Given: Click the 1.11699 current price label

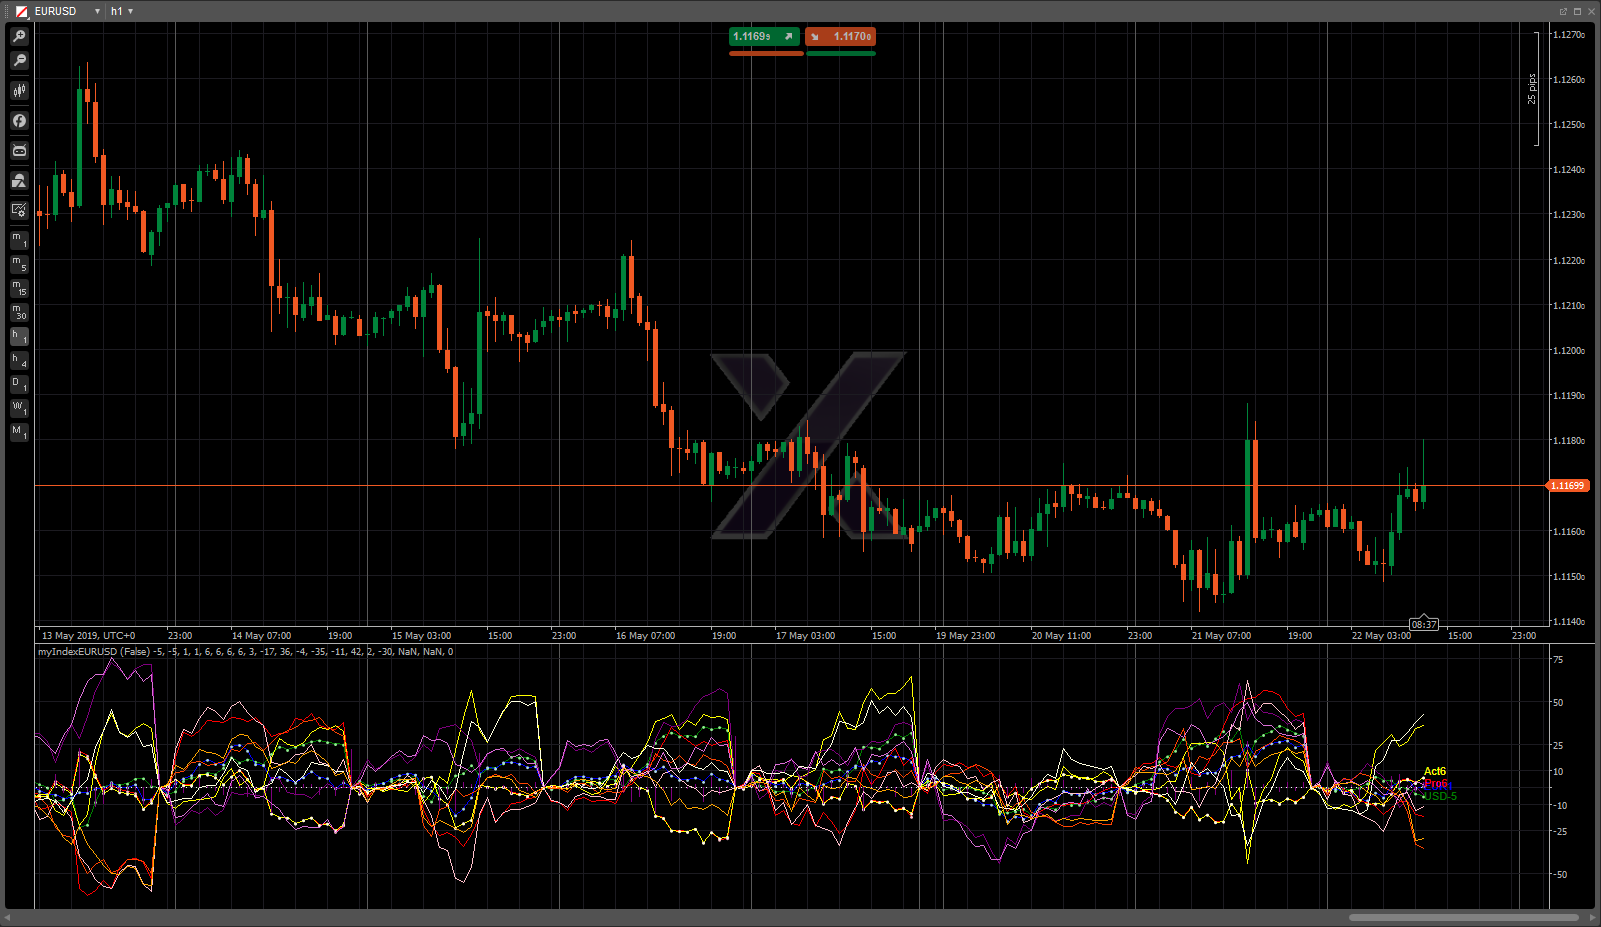Looking at the screenshot, I should click(1567, 486).
